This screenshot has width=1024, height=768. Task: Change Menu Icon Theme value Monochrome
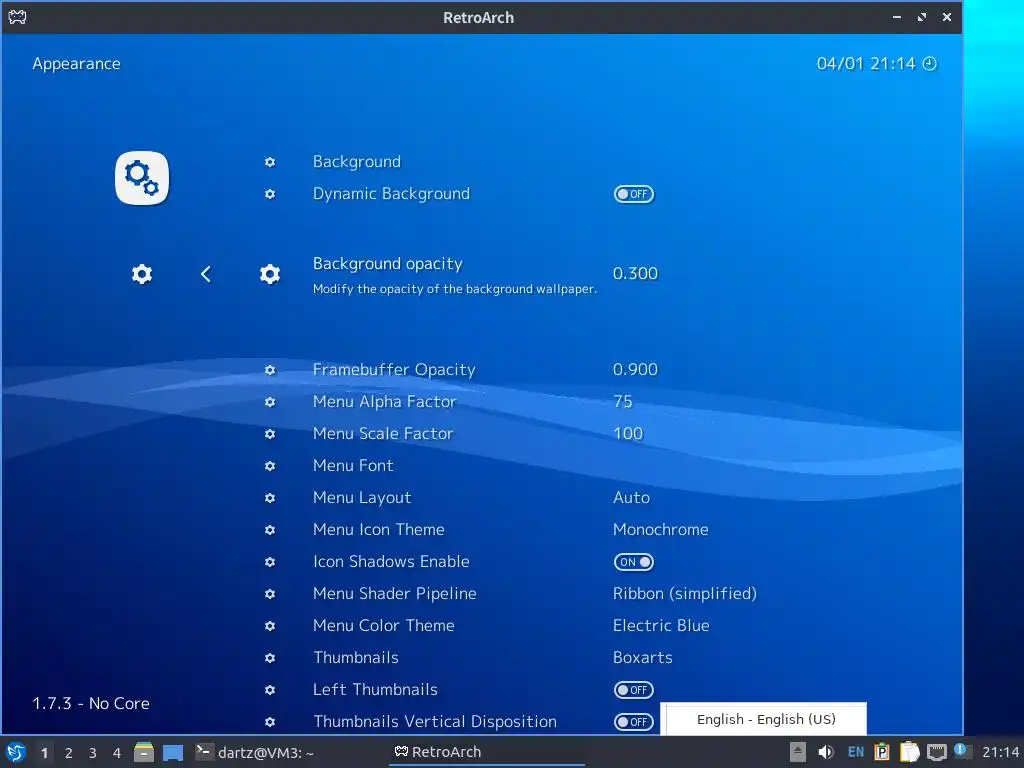(x=660, y=530)
